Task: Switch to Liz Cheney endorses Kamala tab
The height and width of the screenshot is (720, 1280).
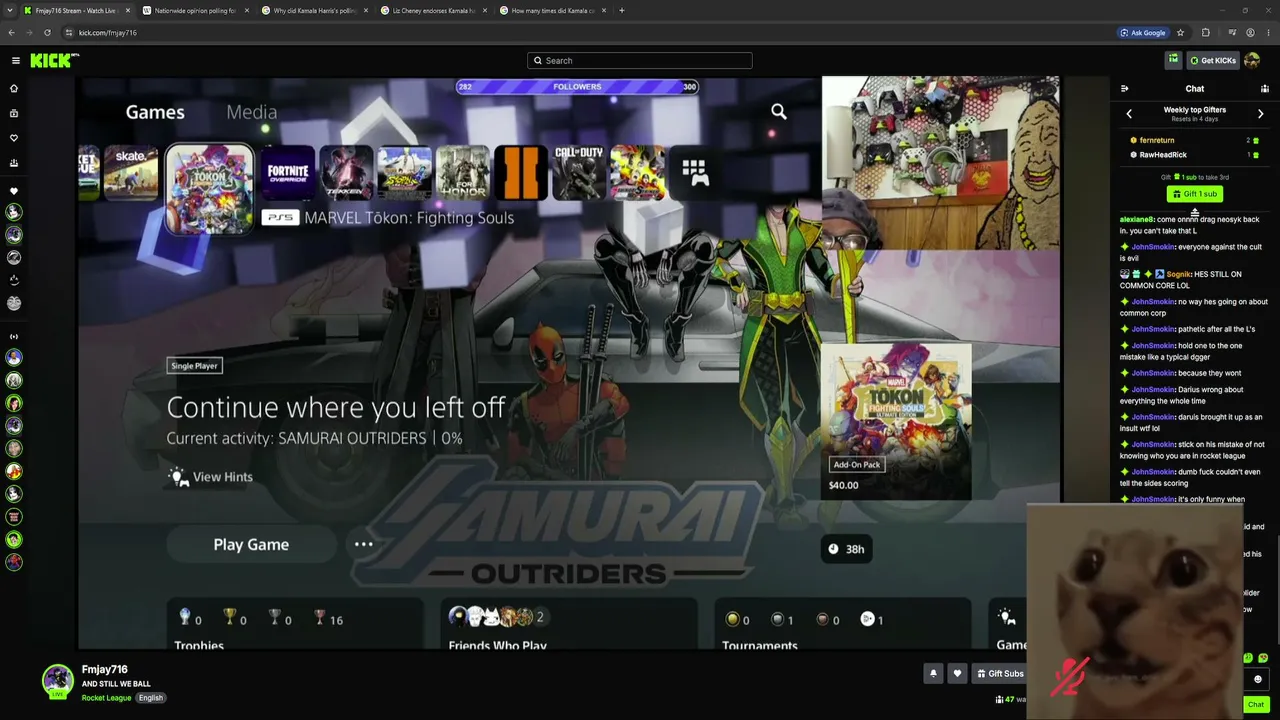Action: 433,10
